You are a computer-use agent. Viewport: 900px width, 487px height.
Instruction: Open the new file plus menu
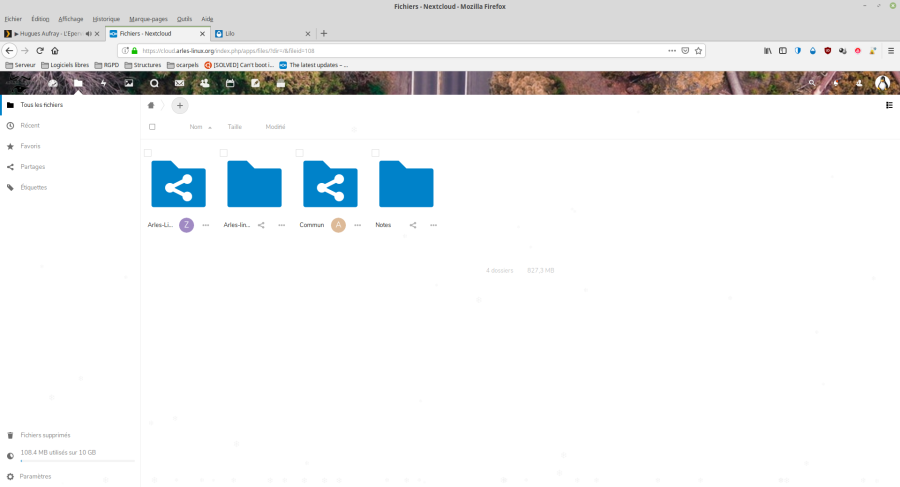(x=180, y=105)
